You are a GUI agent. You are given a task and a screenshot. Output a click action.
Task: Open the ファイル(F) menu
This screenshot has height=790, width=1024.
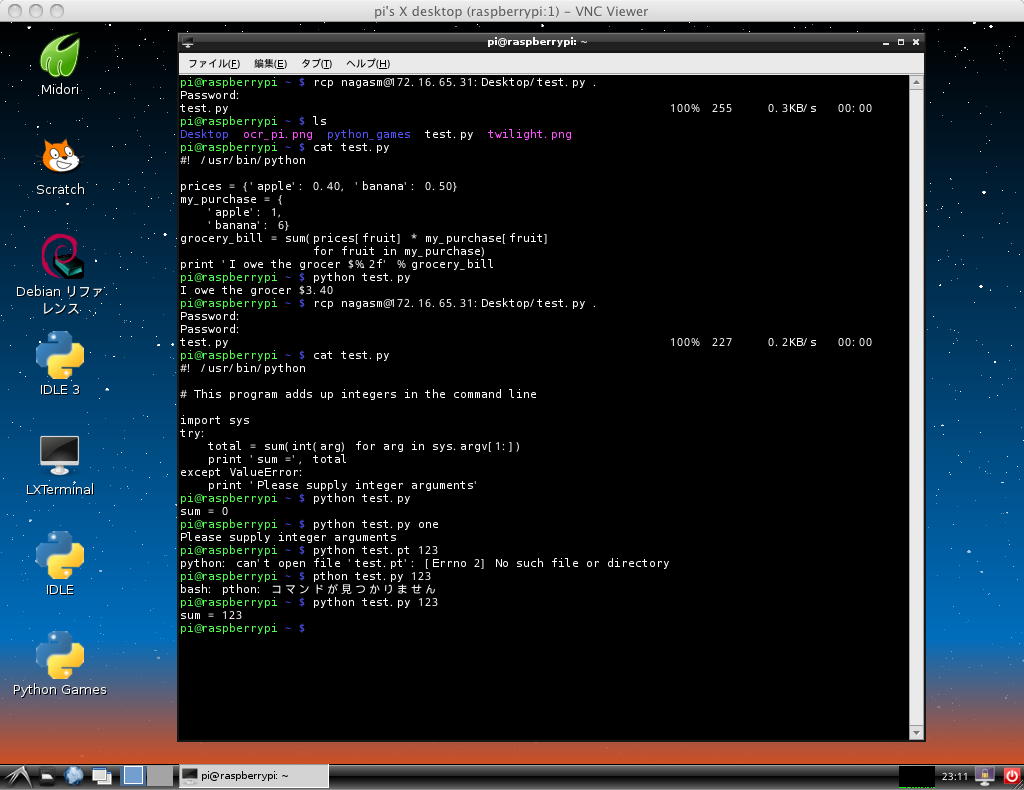tap(214, 63)
